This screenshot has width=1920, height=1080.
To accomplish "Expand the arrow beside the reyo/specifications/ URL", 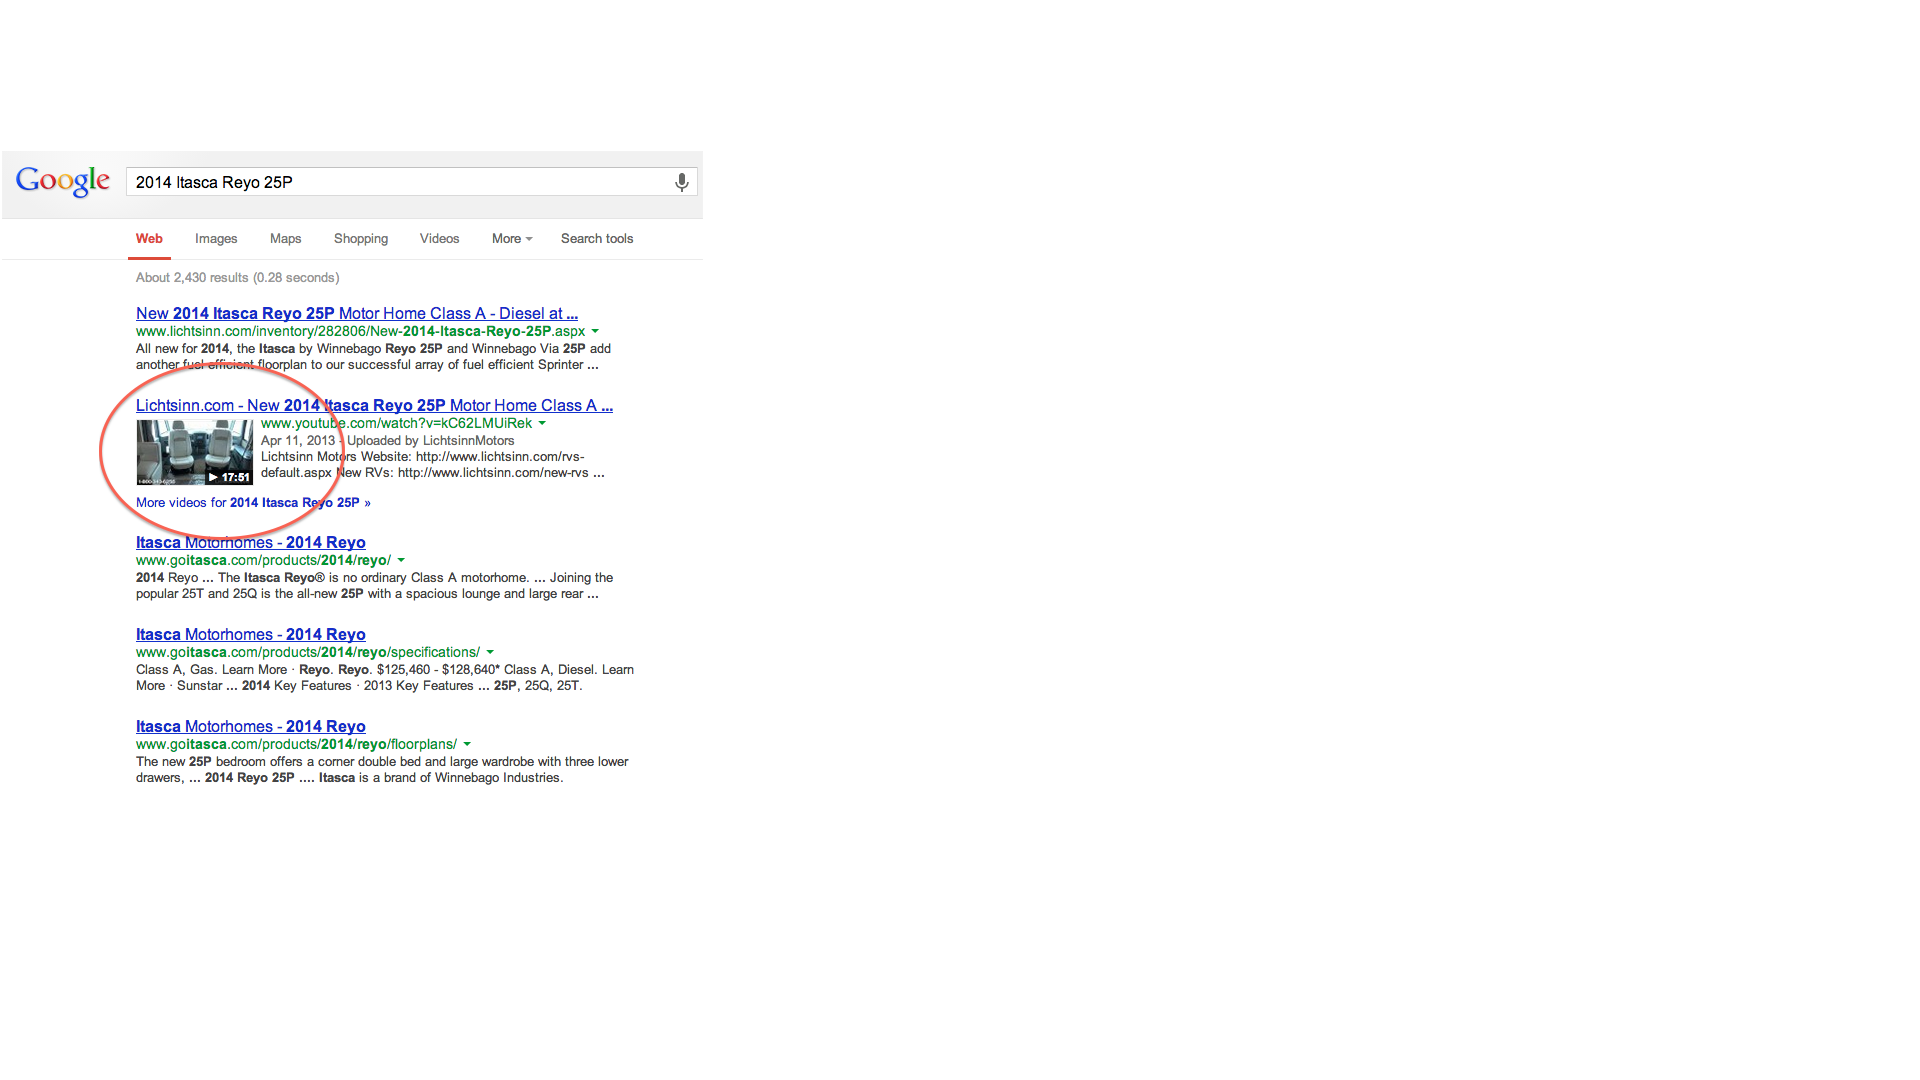I will [x=490, y=652].
